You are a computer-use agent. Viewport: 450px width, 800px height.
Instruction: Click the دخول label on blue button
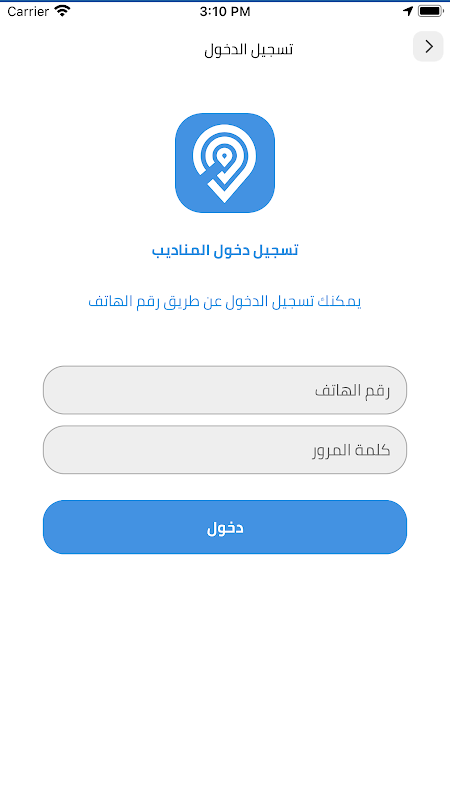tap(225, 528)
